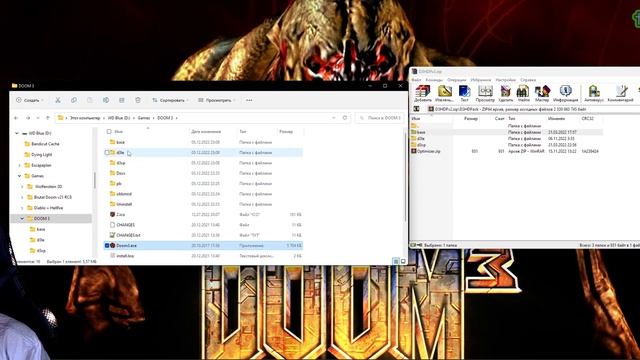Go forward with Explorer's forward arrow
The height and width of the screenshot is (360, 640).
point(28,118)
